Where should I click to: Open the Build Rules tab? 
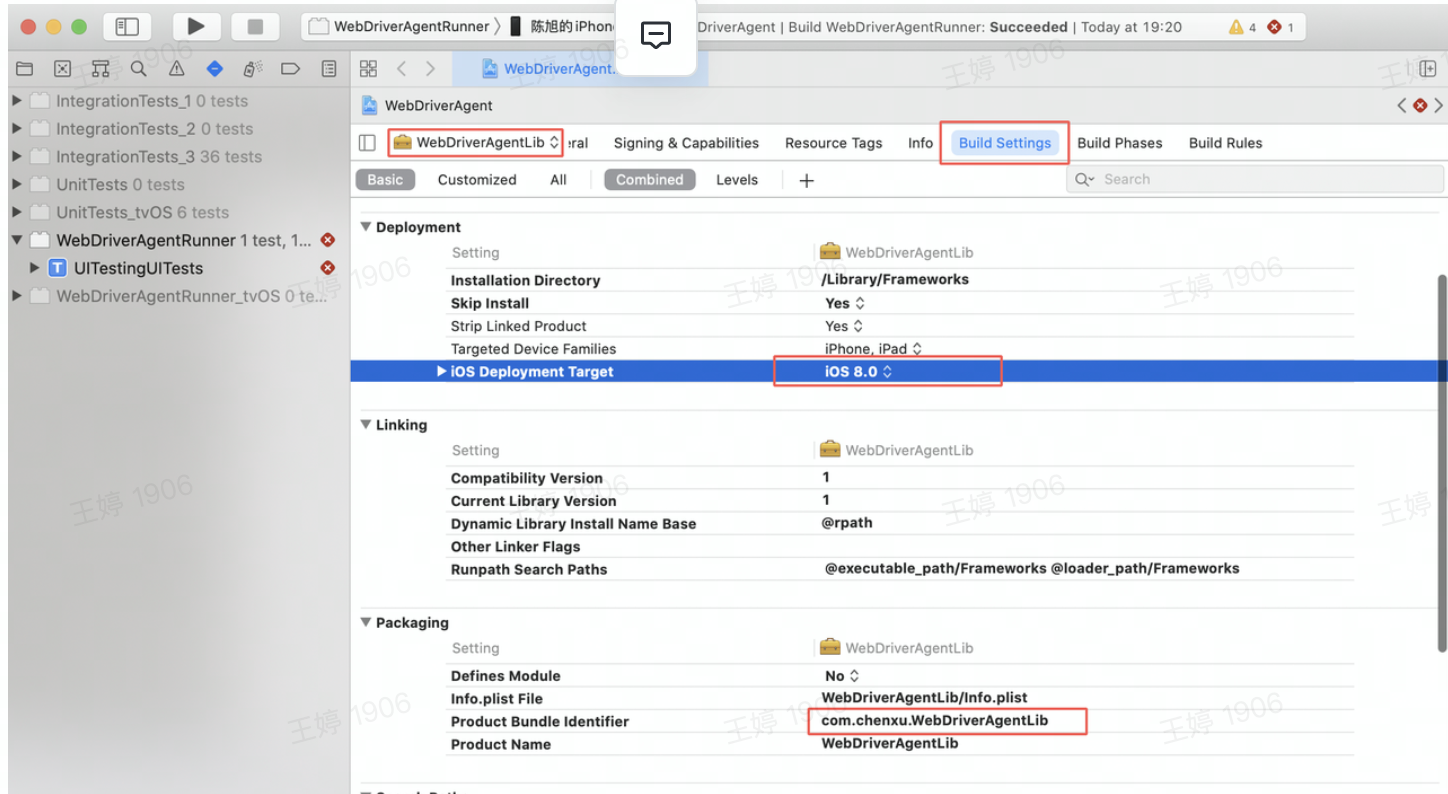[1226, 143]
